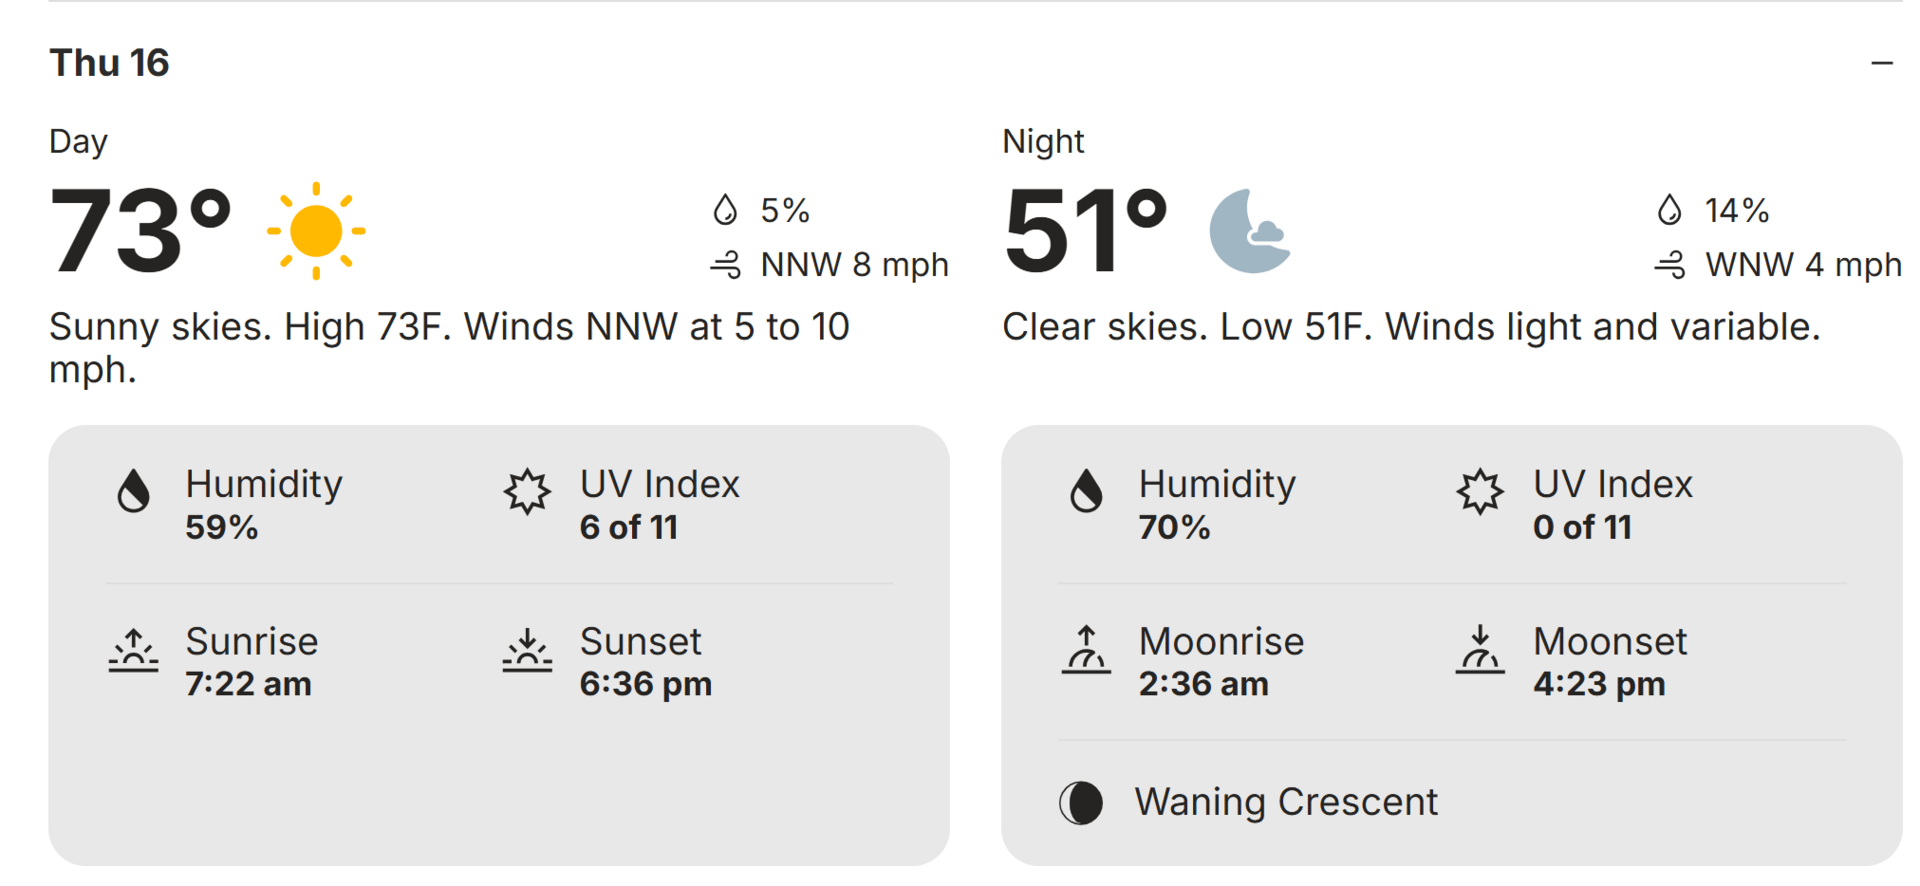Click the day humidity droplet icon

click(x=134, y=492)
